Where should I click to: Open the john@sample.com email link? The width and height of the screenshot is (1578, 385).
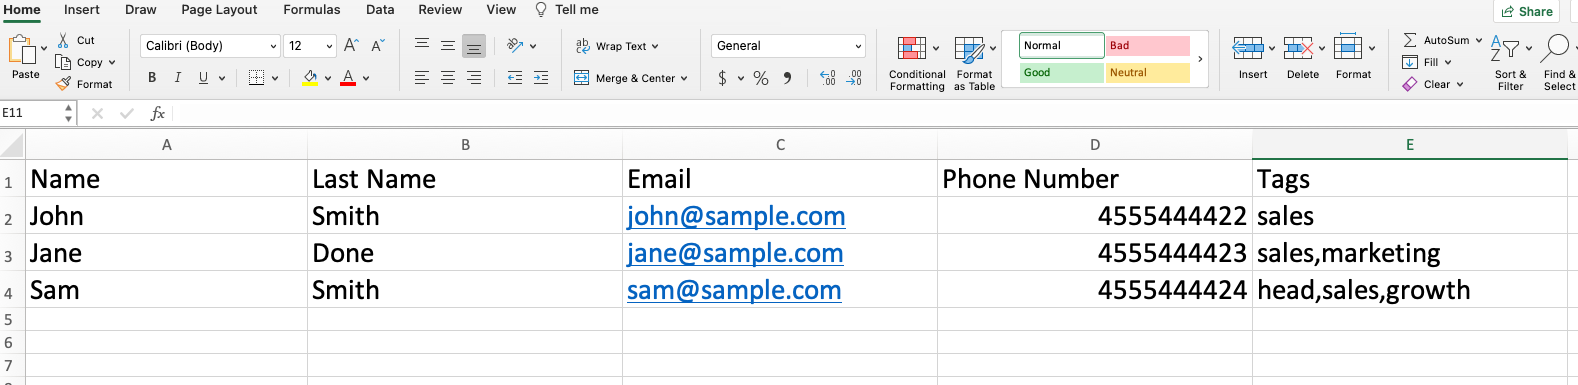click(x=736, y=216)
